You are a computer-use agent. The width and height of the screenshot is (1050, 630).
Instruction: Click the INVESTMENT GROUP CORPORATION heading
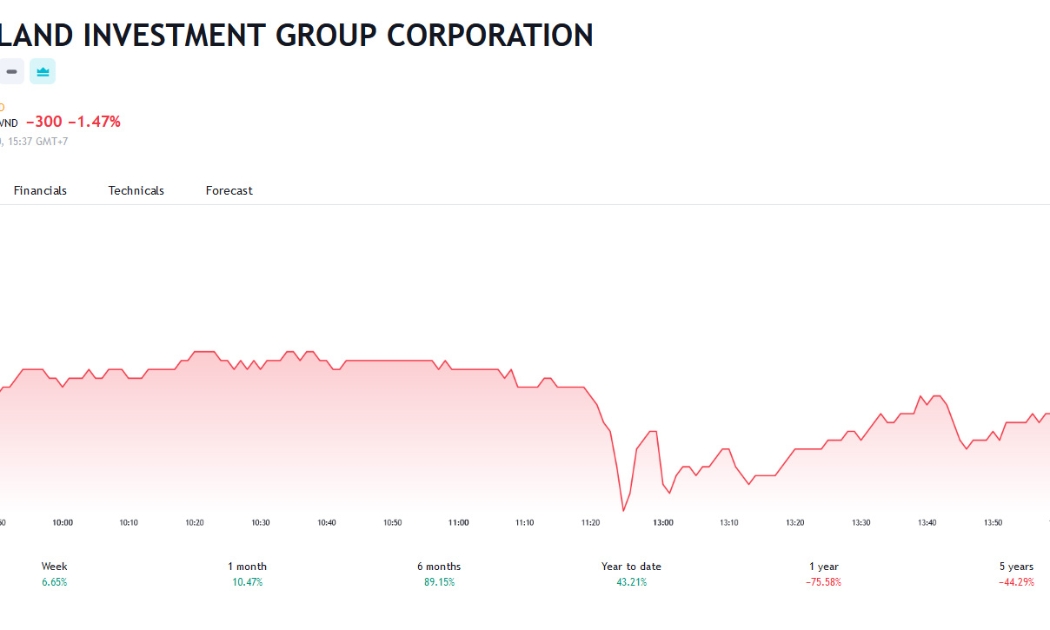(x=338, y=35)
